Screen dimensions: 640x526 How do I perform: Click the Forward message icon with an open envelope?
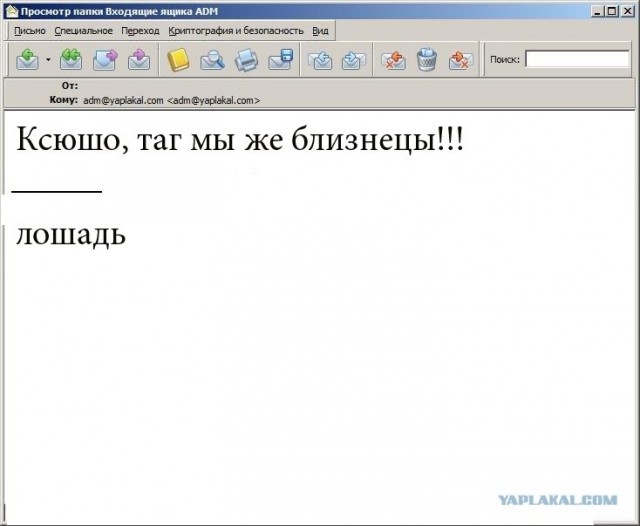(105, 60)
